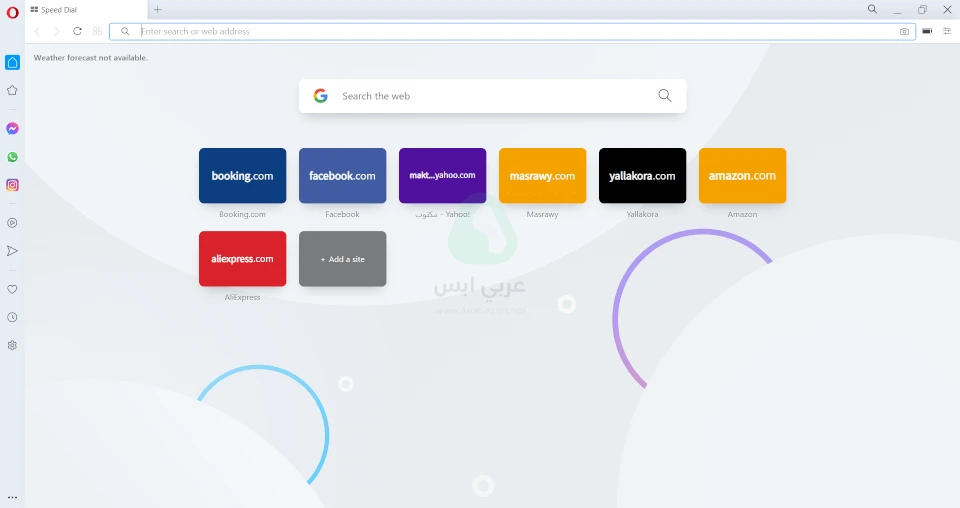
Task: Reload the current page
Action: tap(77, 32)
